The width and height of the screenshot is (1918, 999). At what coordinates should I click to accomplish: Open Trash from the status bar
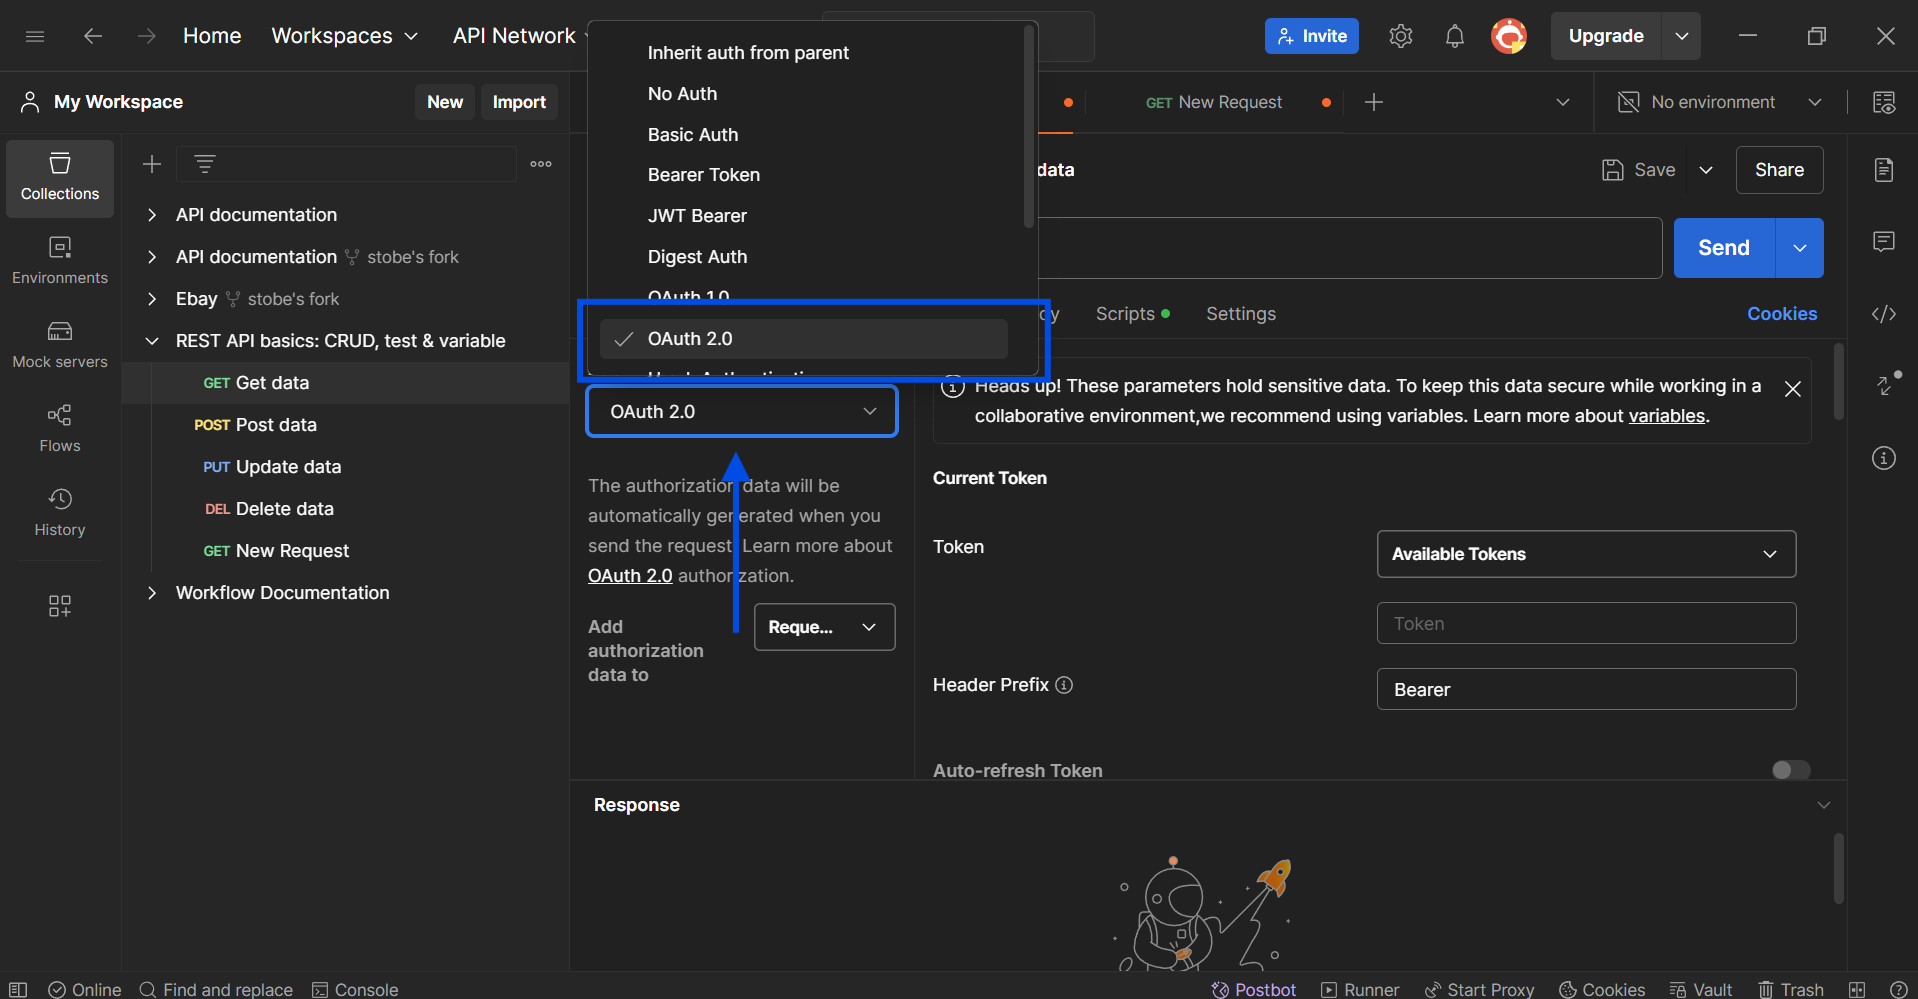pos(1791,989)
